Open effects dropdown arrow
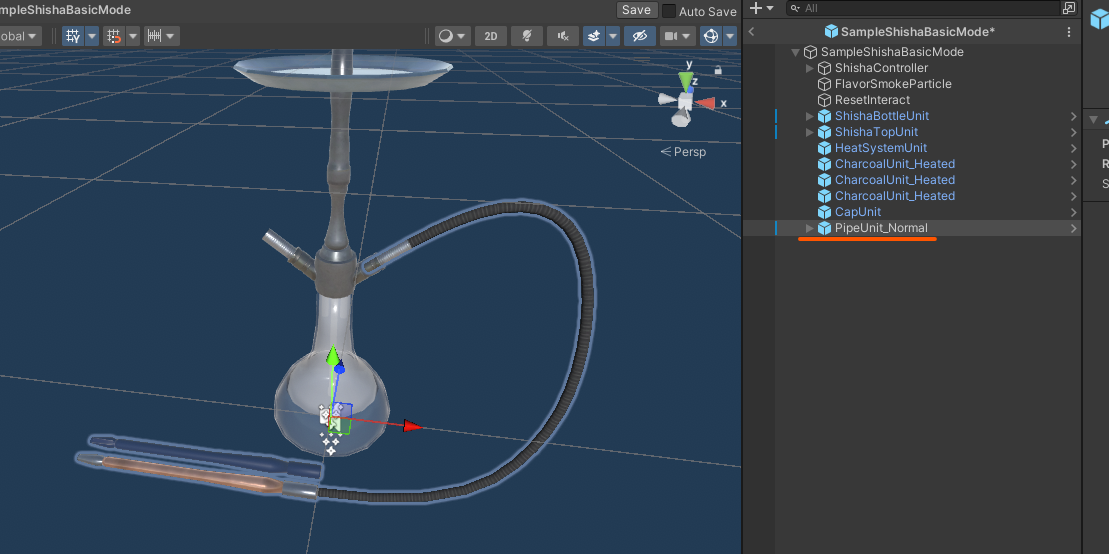1109x554 pixels. [613, 36]
